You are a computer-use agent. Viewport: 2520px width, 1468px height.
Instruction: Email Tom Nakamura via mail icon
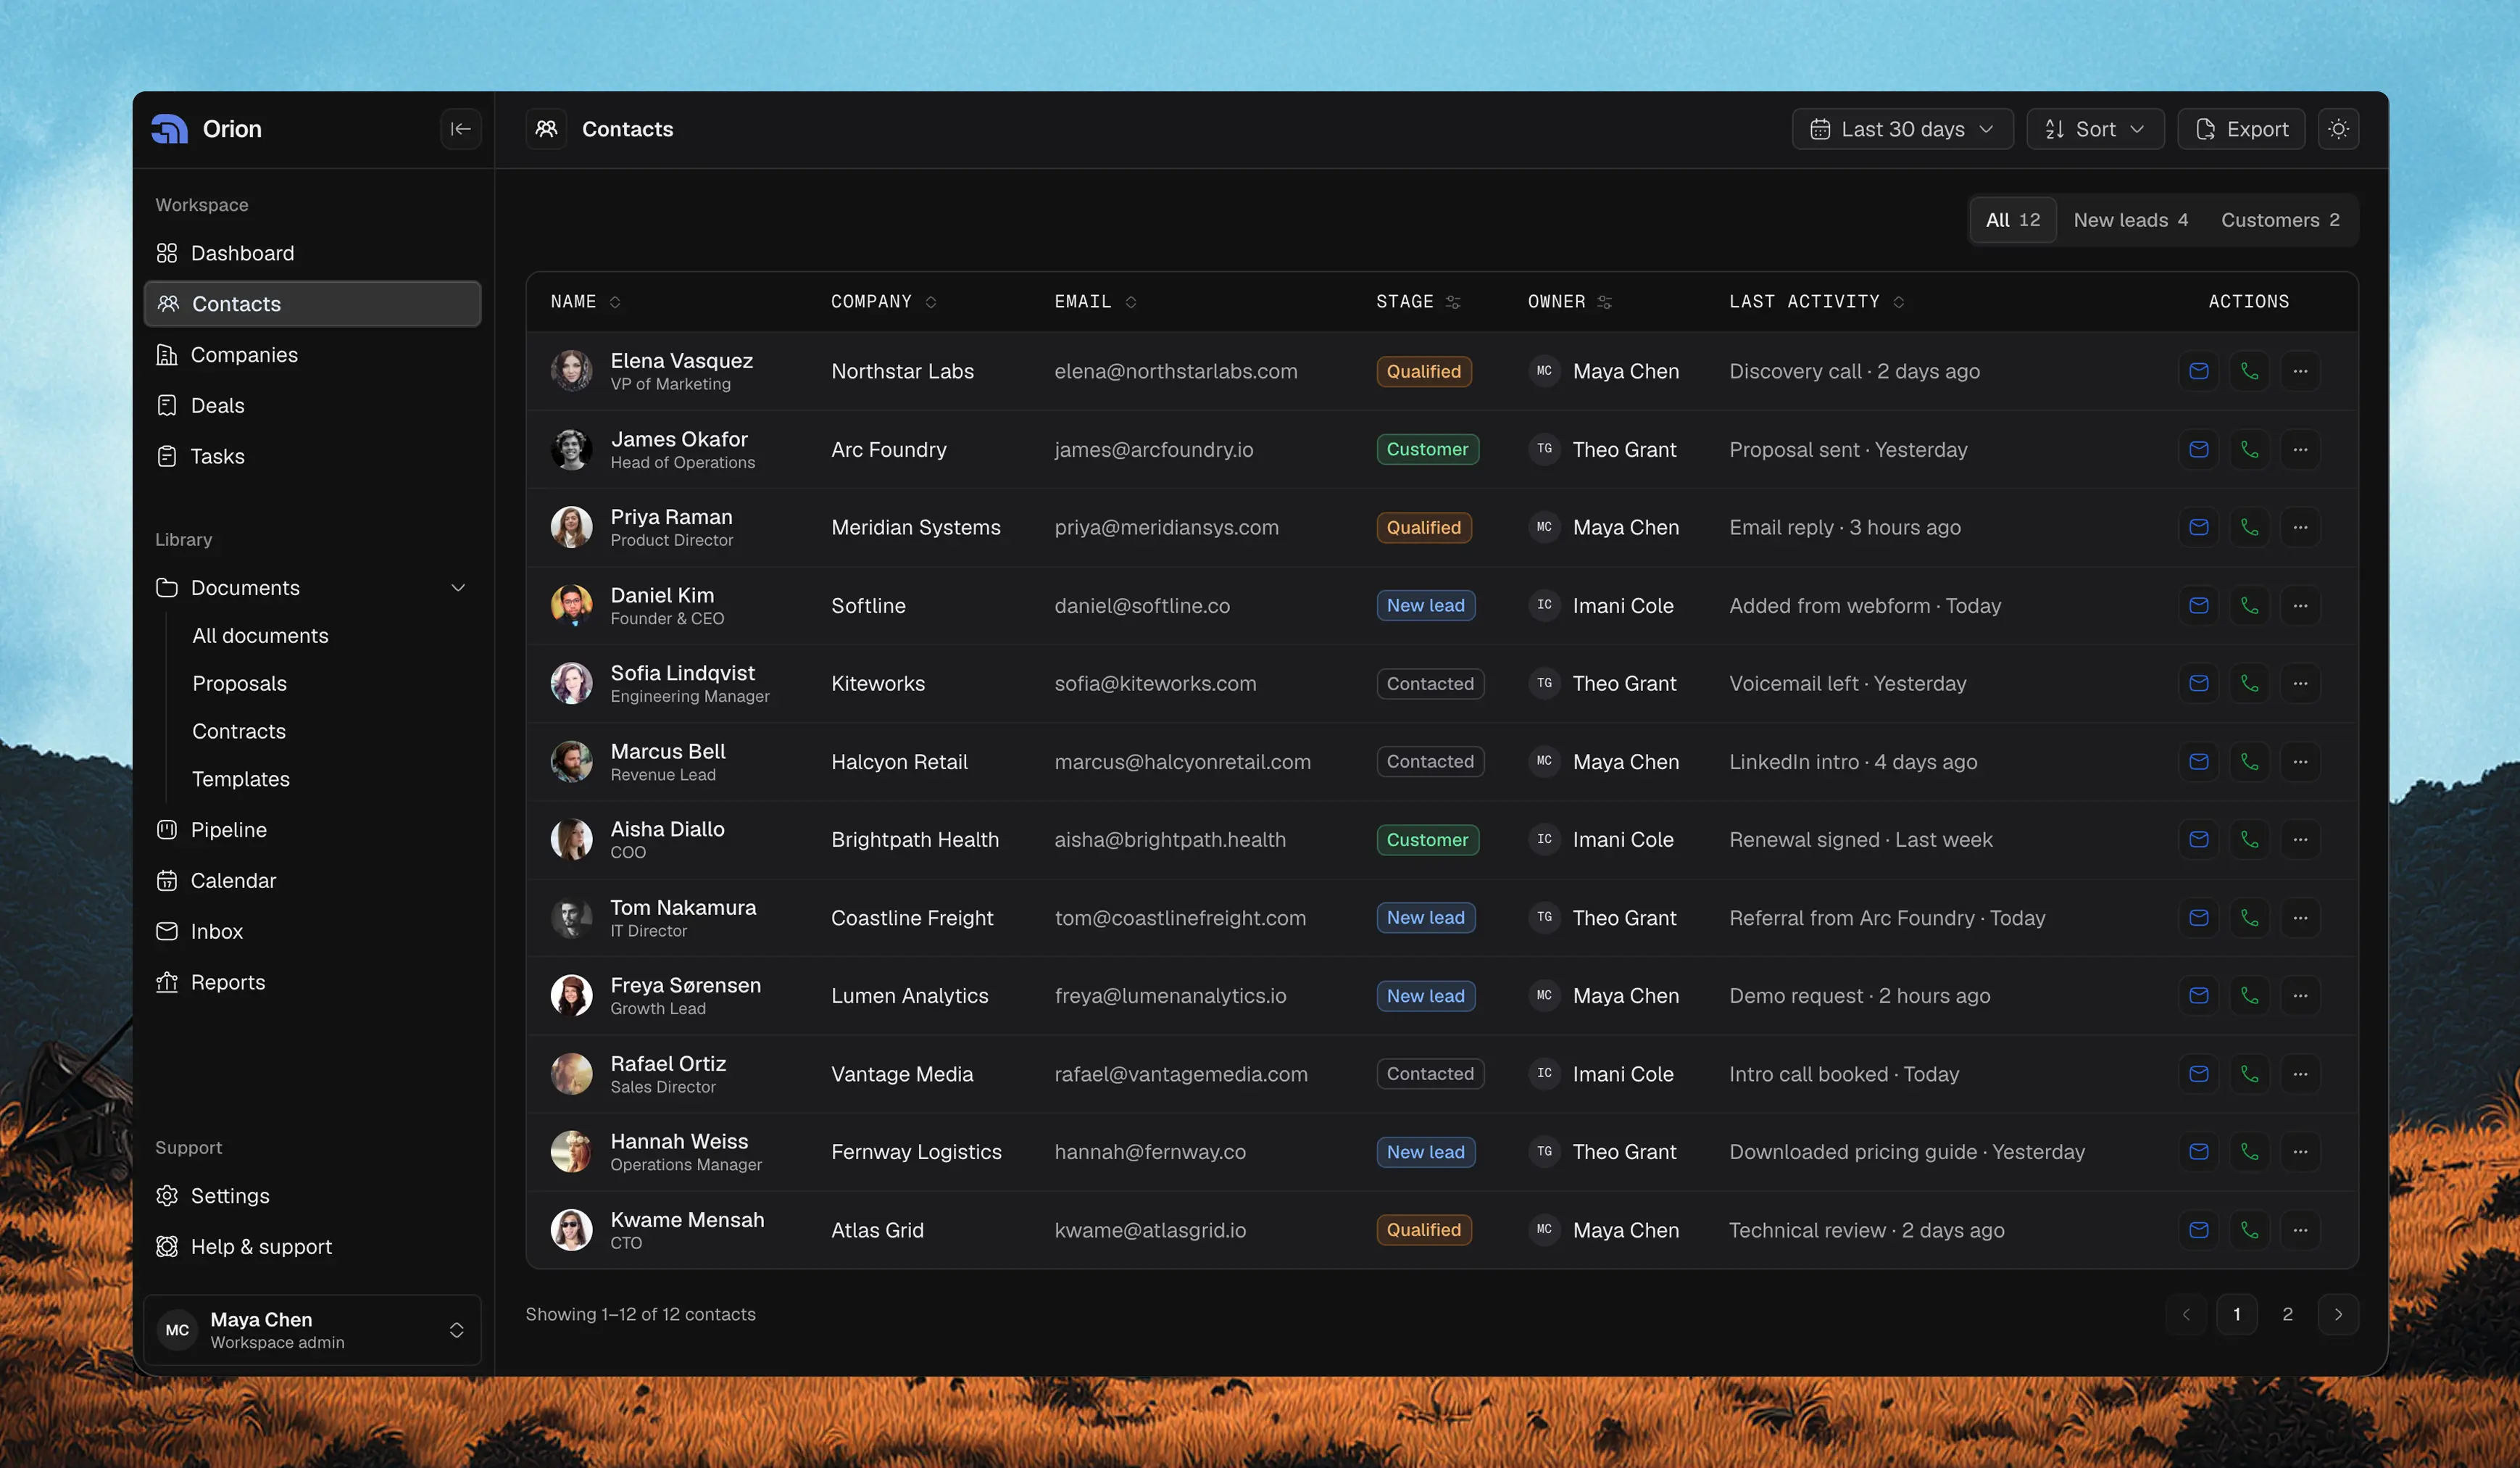coord(2198,917)
